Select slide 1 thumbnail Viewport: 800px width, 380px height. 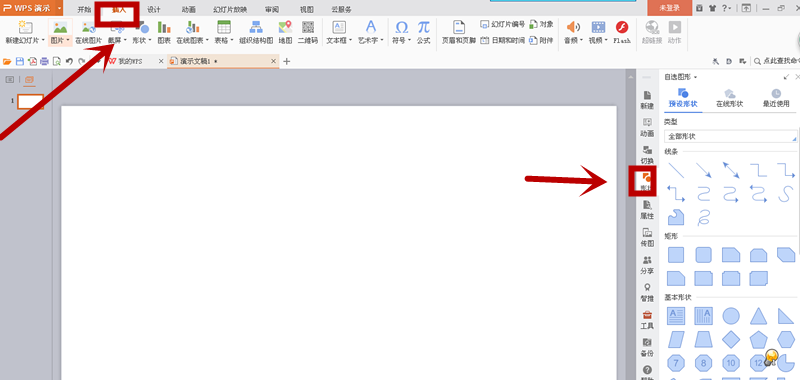pos(31,102)
